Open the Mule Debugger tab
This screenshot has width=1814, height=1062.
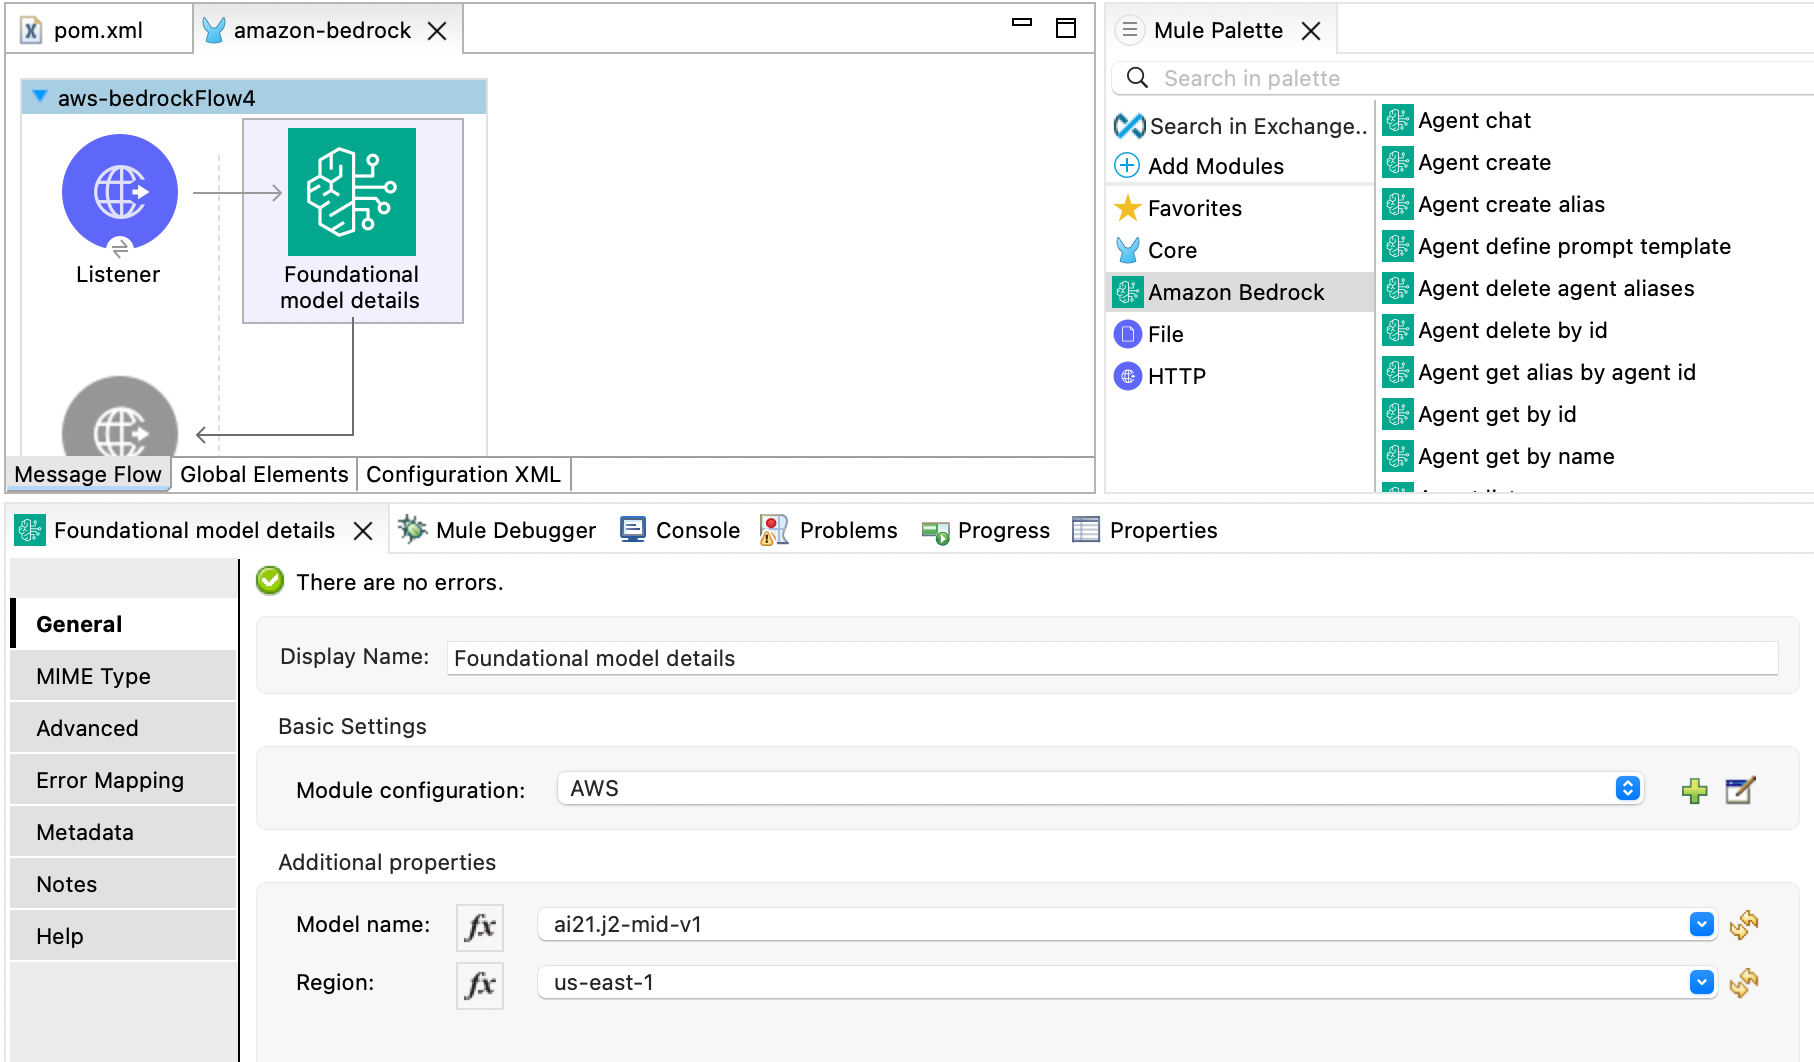[x=497, y=530]
